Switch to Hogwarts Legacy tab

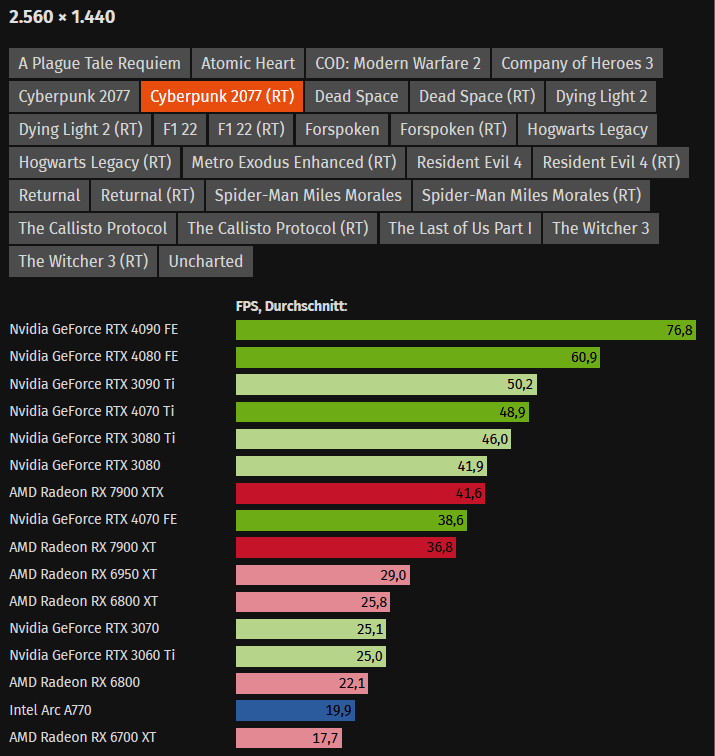587,130
